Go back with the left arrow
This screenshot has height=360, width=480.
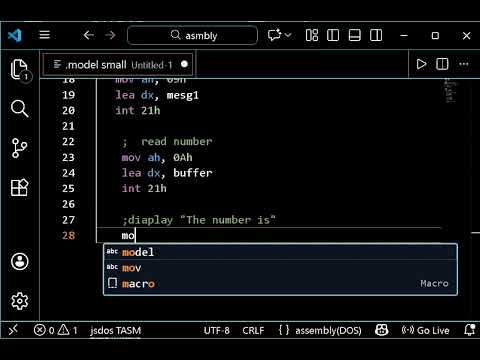coord(89,35)
